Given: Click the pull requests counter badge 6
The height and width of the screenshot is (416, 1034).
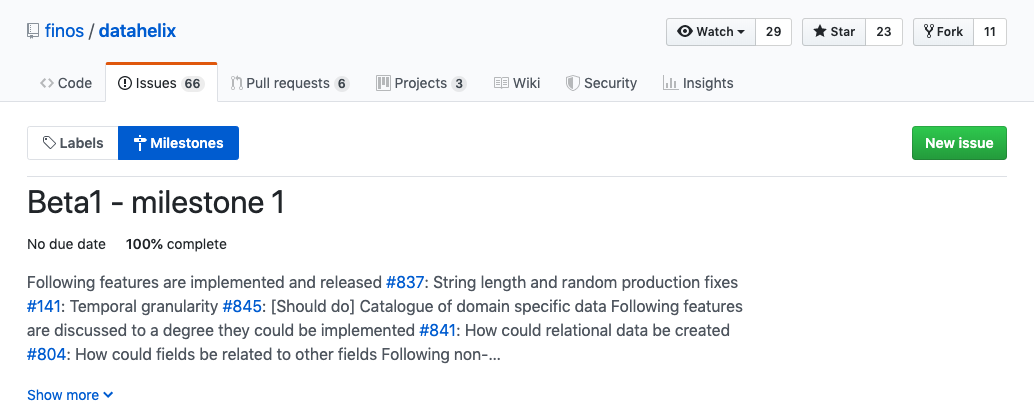Looking at the screenshot, I should click(342, 84).
